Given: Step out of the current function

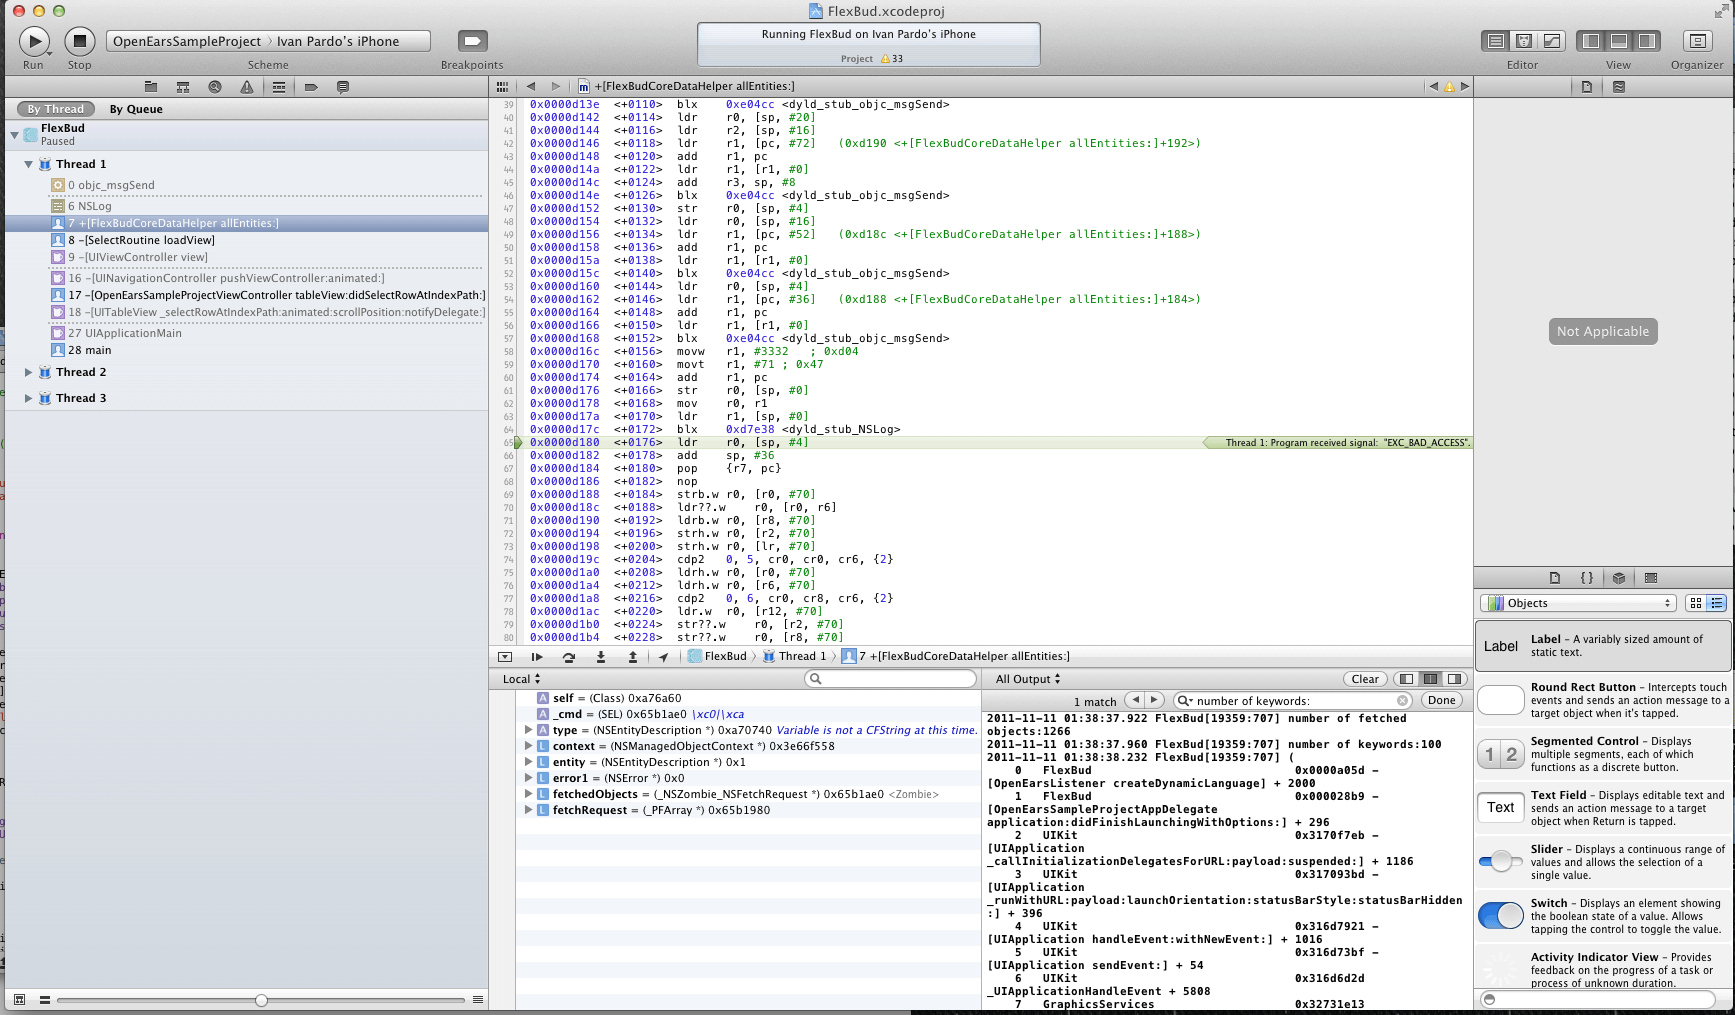Looking at the screenshot, I should coord(632,657).
